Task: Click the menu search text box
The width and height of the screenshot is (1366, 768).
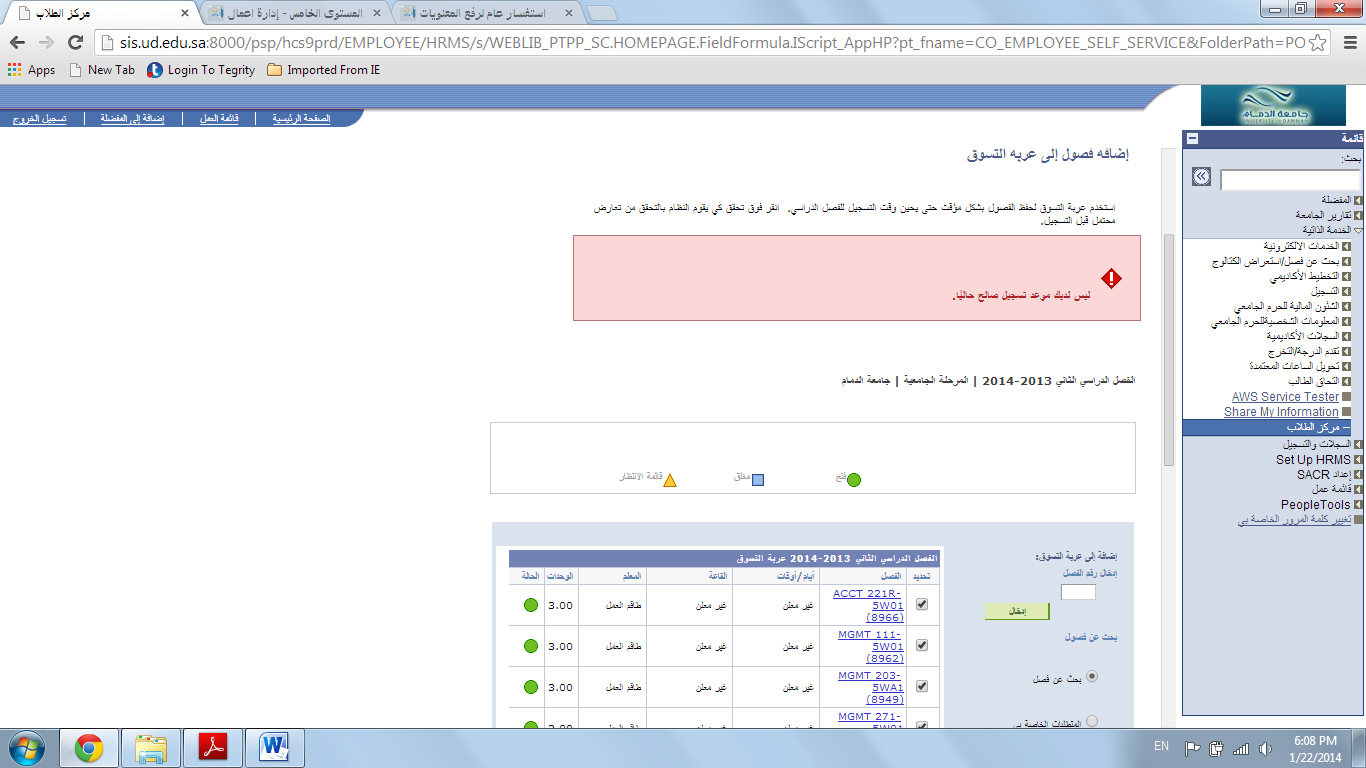Action: [x=1290, y=180]
